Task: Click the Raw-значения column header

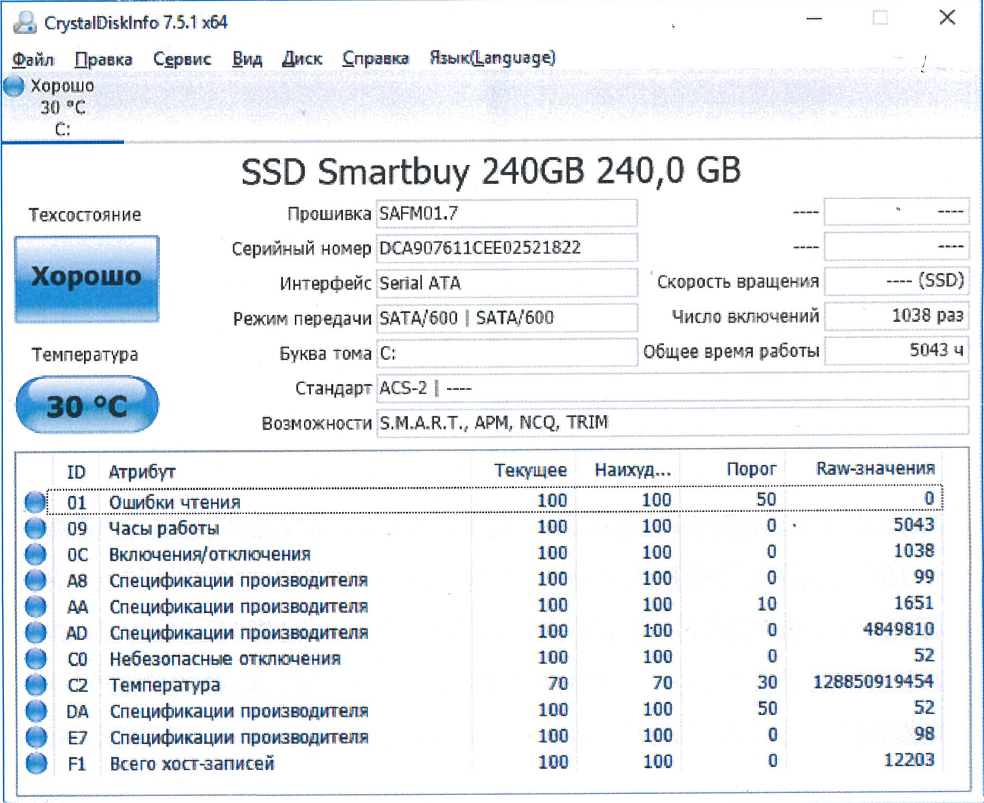Action: [x=875, y=468]
